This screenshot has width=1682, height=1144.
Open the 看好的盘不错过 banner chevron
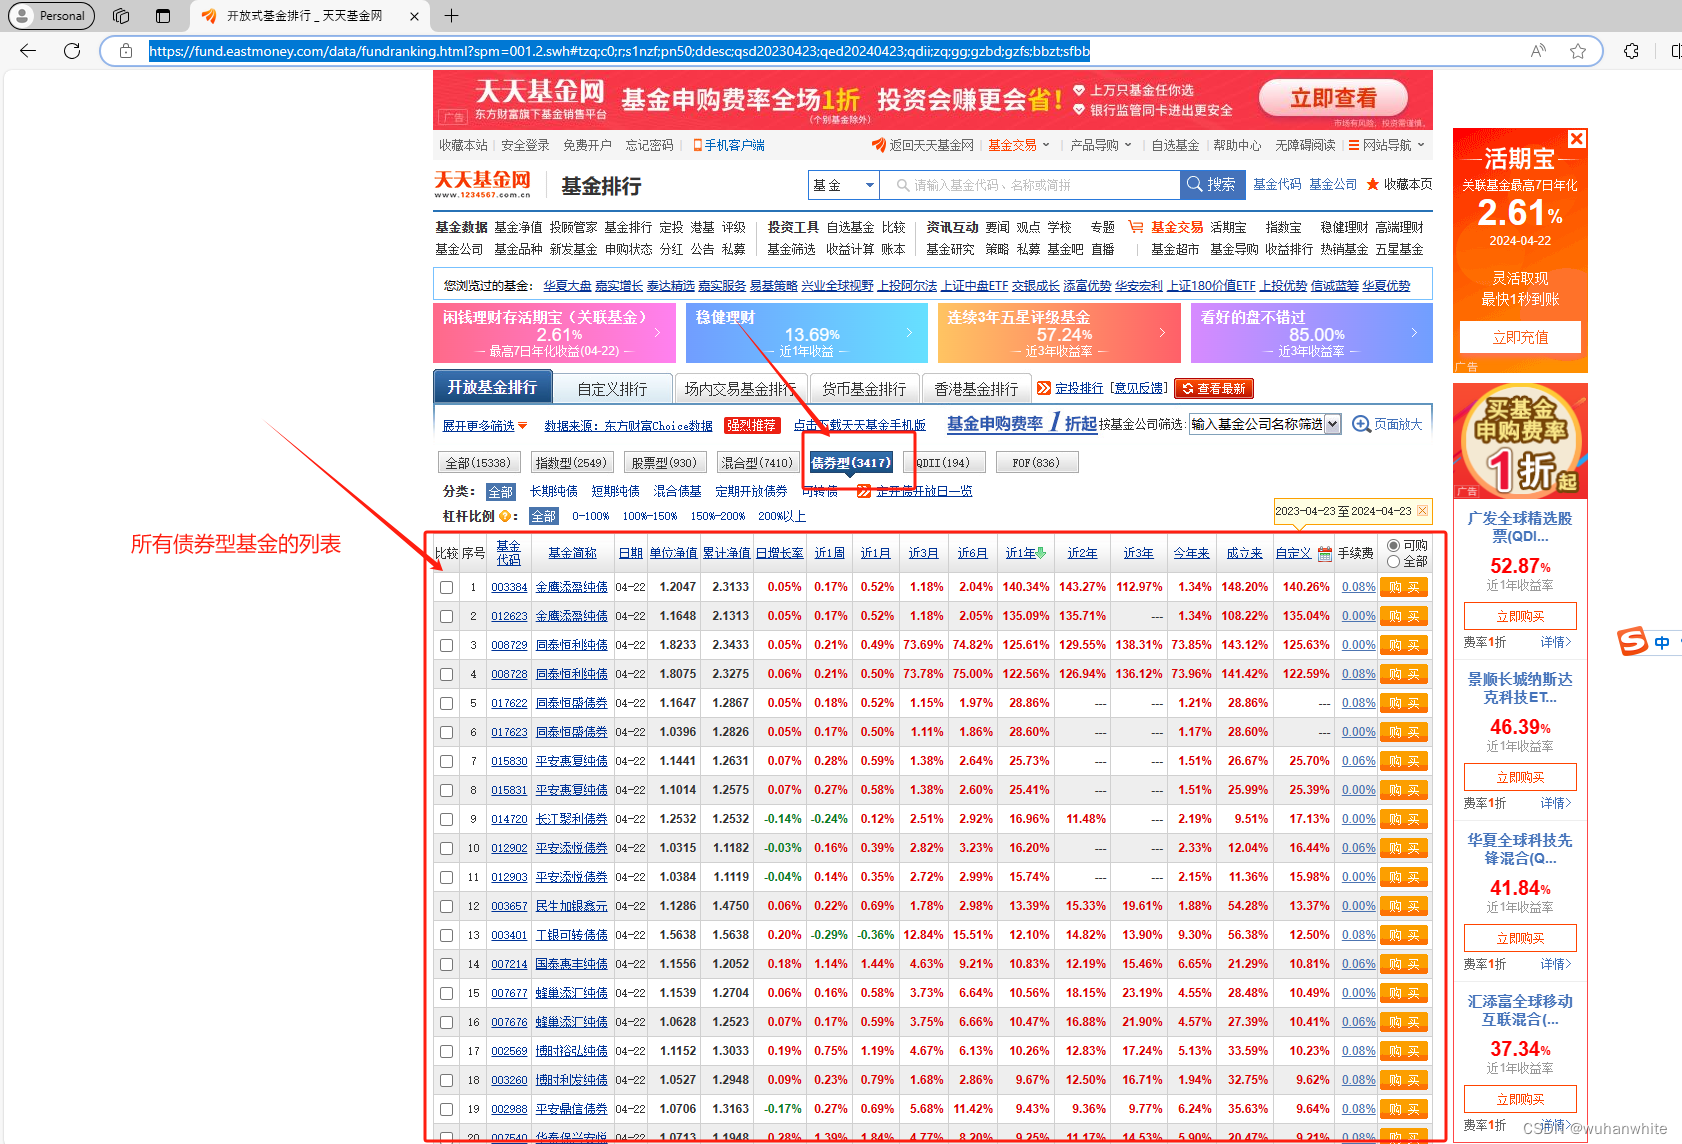[x=1414, y=332]
